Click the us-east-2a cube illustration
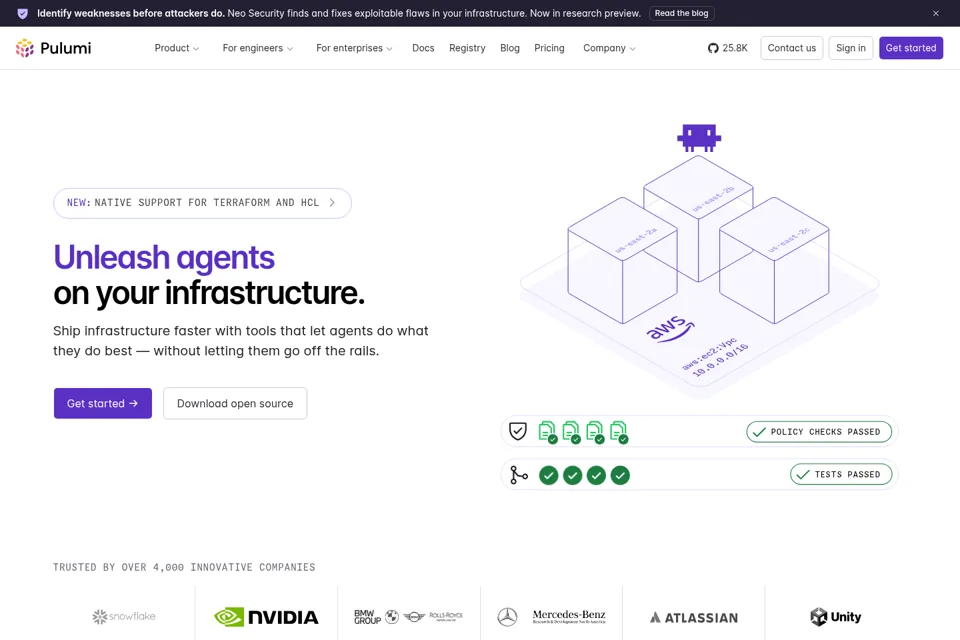The image size is (960, 640). click(x=622, y=260)
